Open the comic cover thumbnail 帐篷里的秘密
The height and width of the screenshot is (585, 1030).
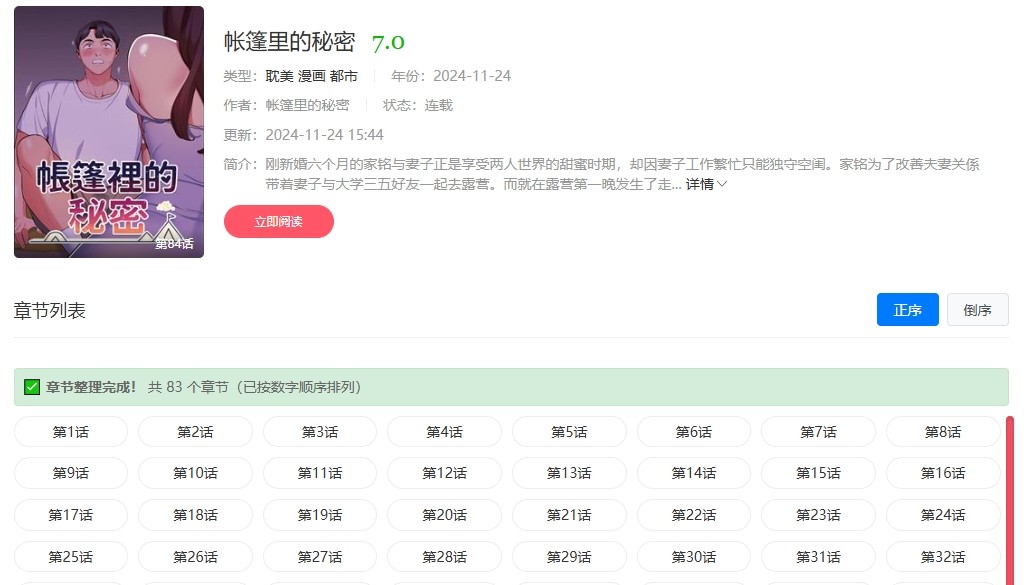point(108,131)
